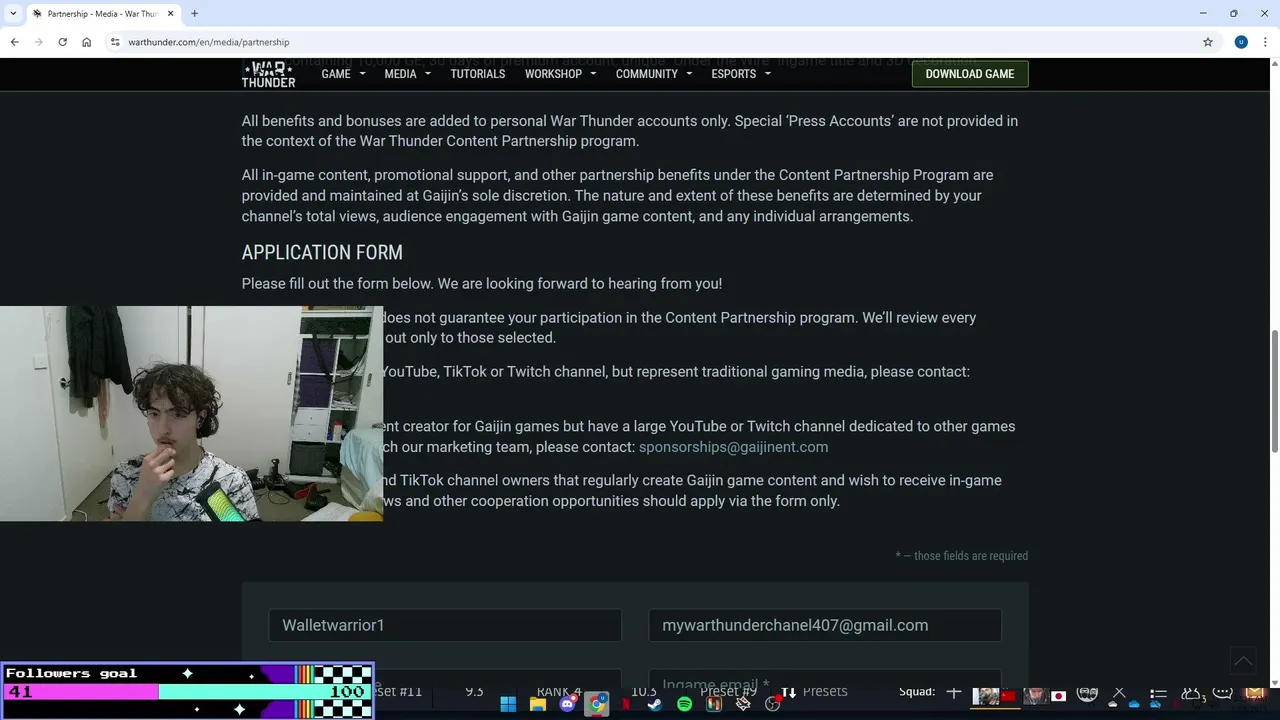Click the Squad plus icon

tap(953, 692)
